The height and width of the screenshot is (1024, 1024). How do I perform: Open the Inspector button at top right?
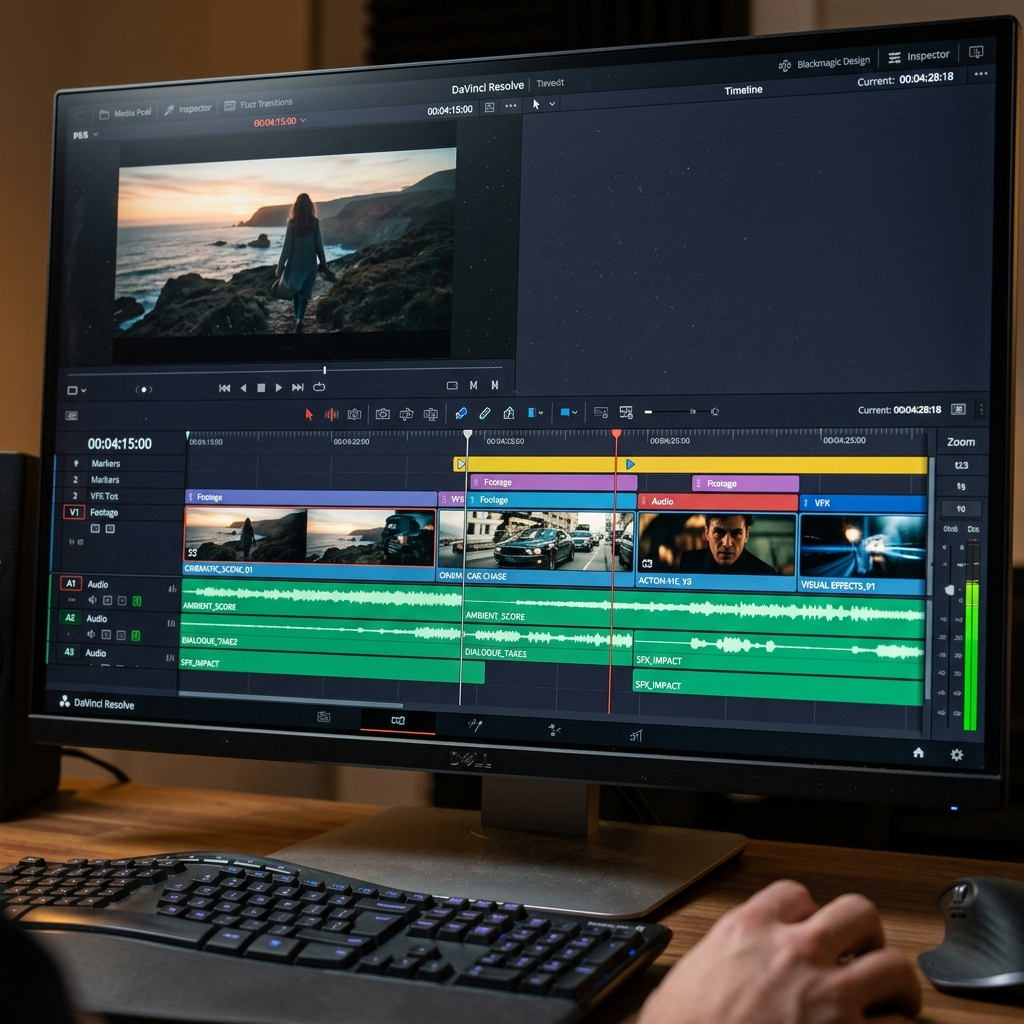click(919, 56)
